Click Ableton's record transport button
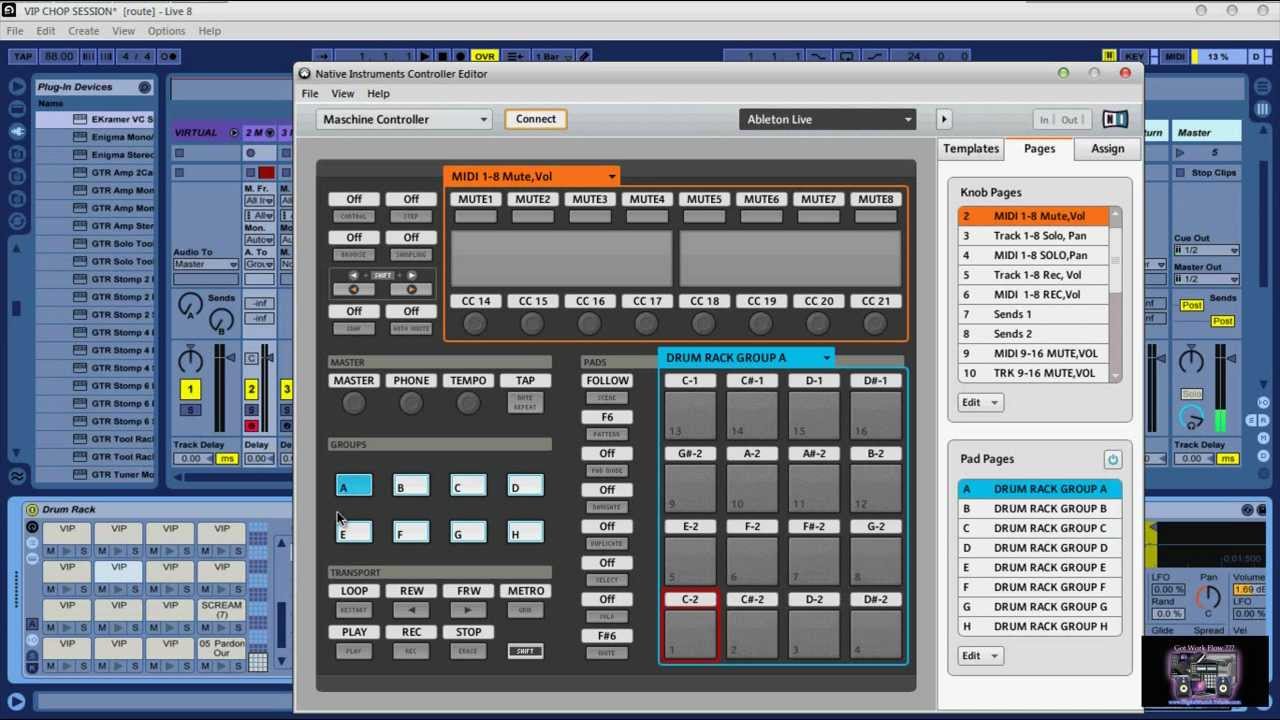Viewport: 1280px width, 720px height. 461,57
